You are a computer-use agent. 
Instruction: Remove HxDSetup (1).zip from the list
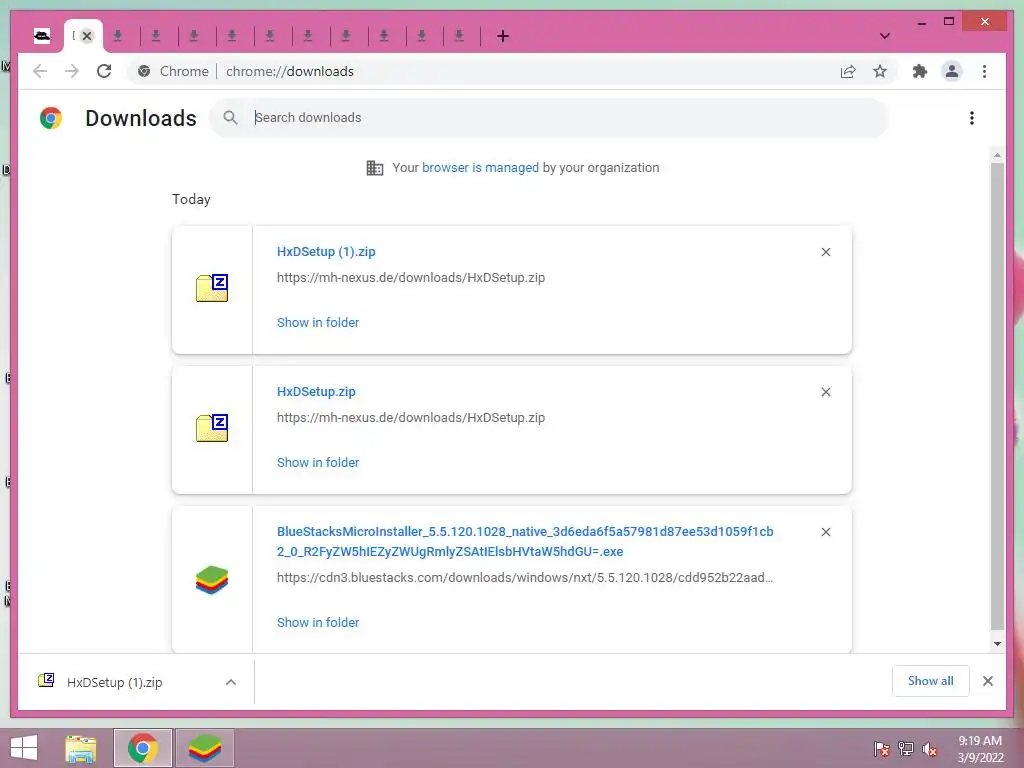pos(825,252)
